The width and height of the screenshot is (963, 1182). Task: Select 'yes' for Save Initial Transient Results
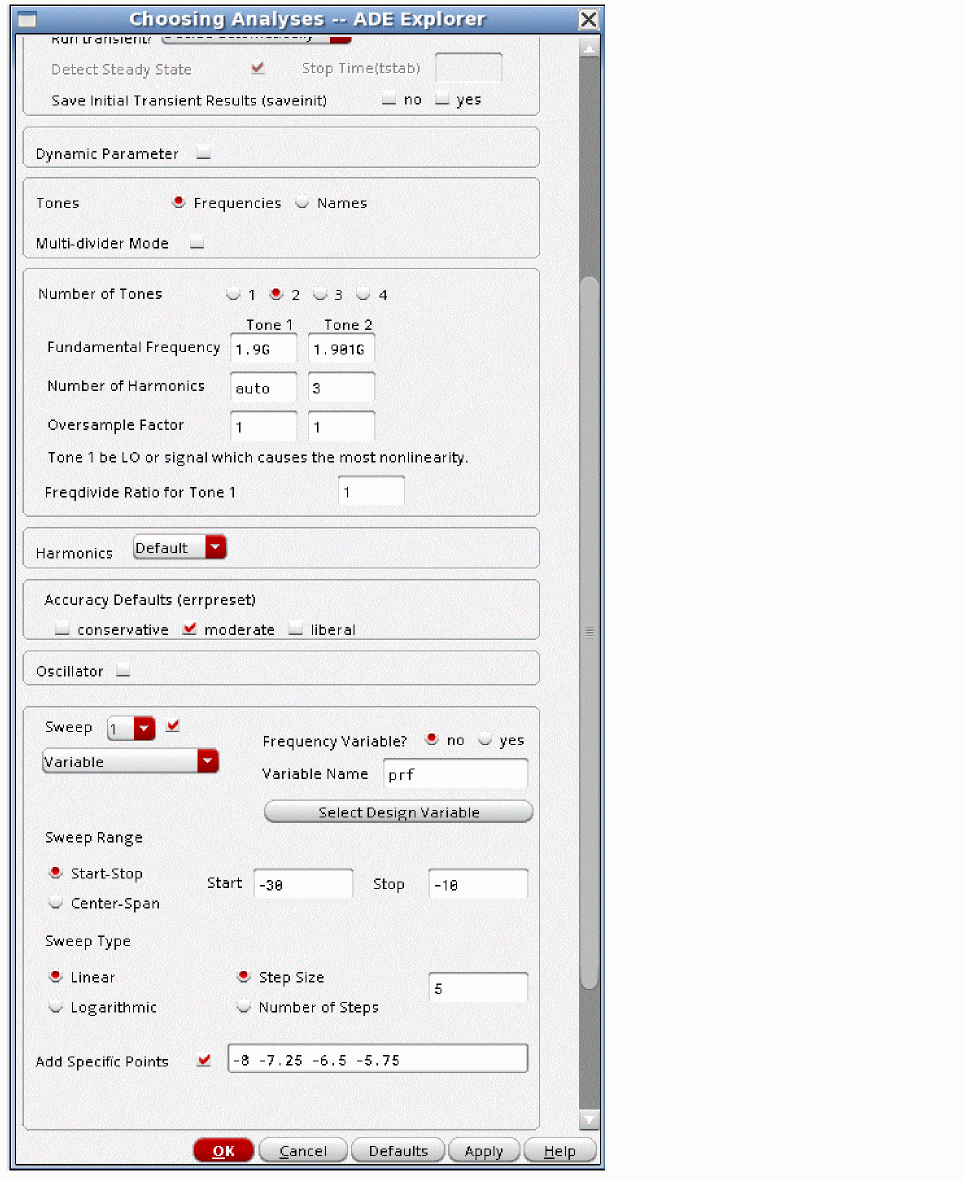[442, 99]
